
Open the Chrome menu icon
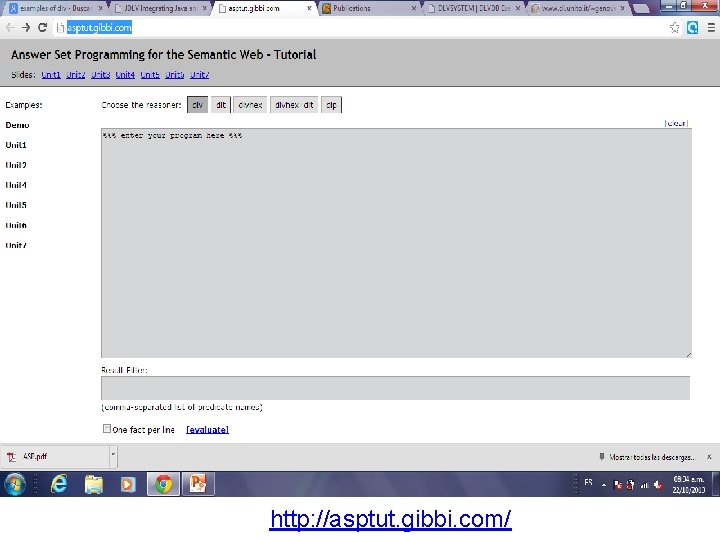point(711,28)
